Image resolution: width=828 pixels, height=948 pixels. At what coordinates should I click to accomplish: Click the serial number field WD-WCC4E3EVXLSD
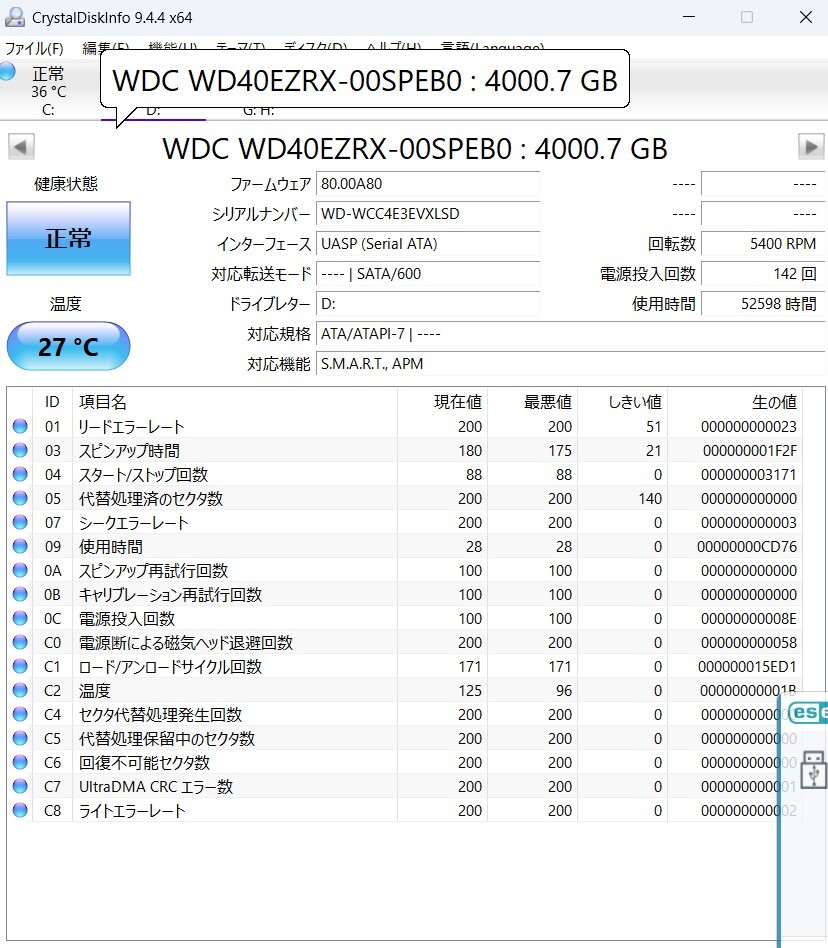428,214
